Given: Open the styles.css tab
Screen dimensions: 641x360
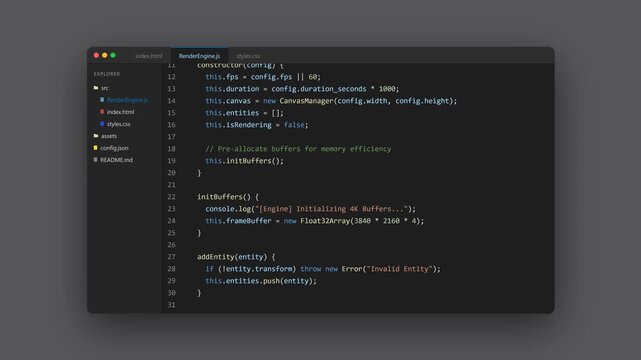Looking at the screenshot, I should click(x=248, y=56).
